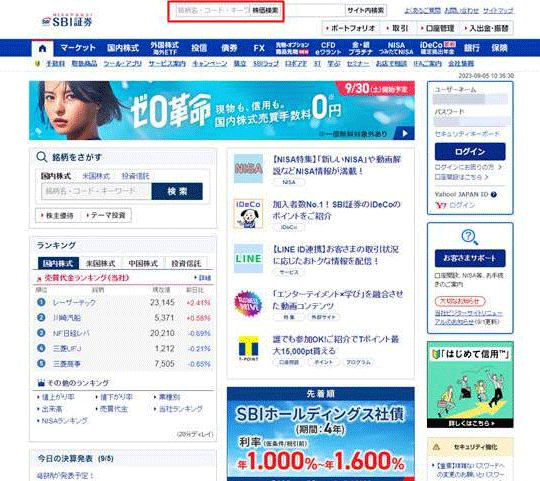Follow the 会社情報 link

(461, 64)
